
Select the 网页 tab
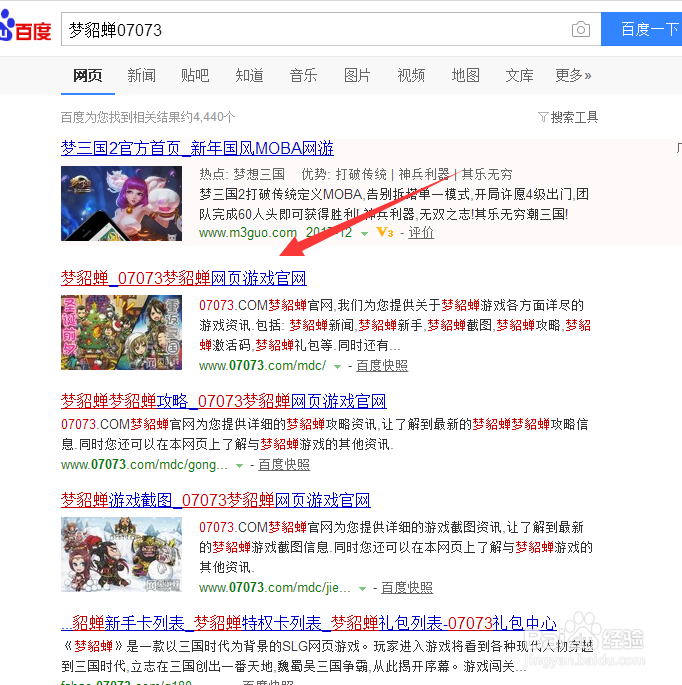pos(87,76)
